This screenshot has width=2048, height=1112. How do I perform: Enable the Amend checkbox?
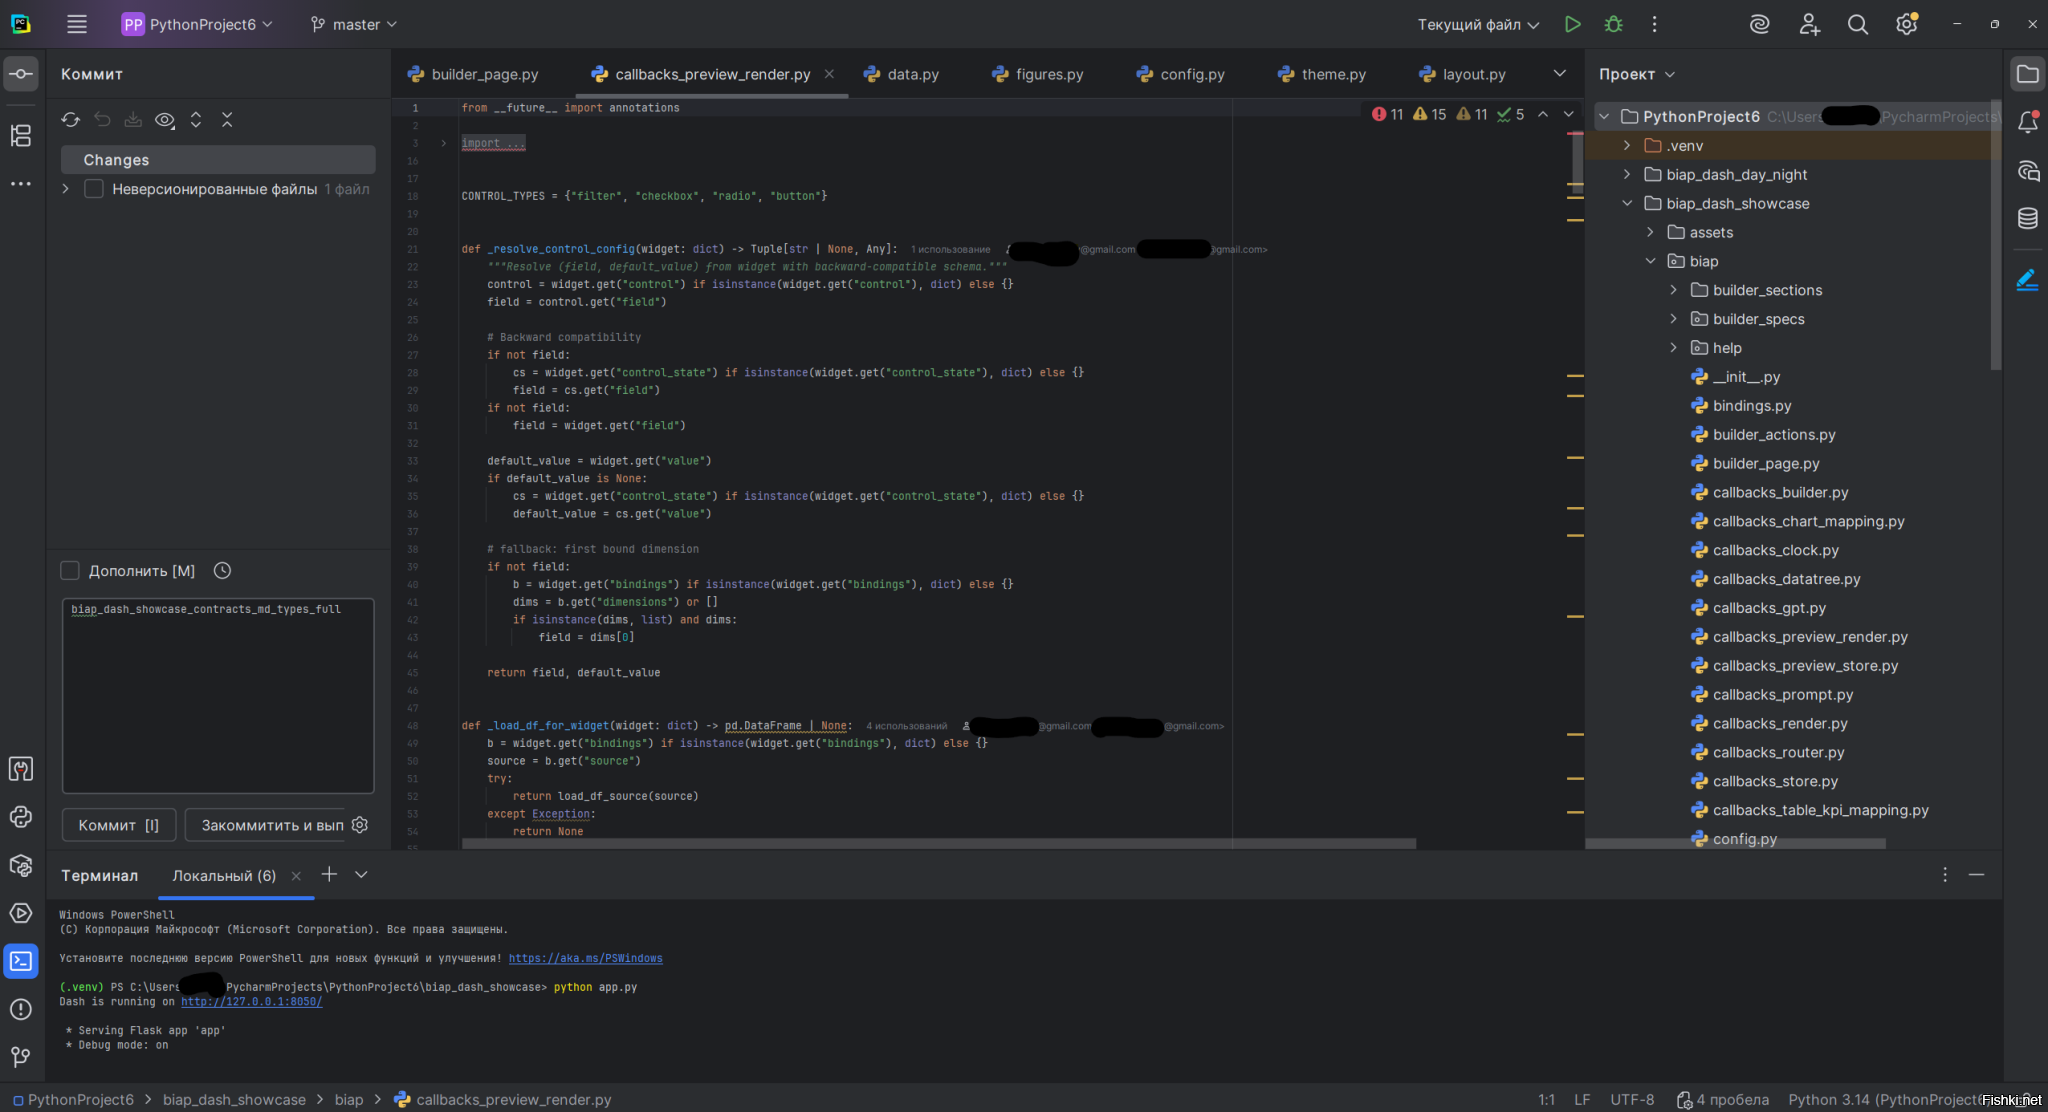[x=70, y=571]
